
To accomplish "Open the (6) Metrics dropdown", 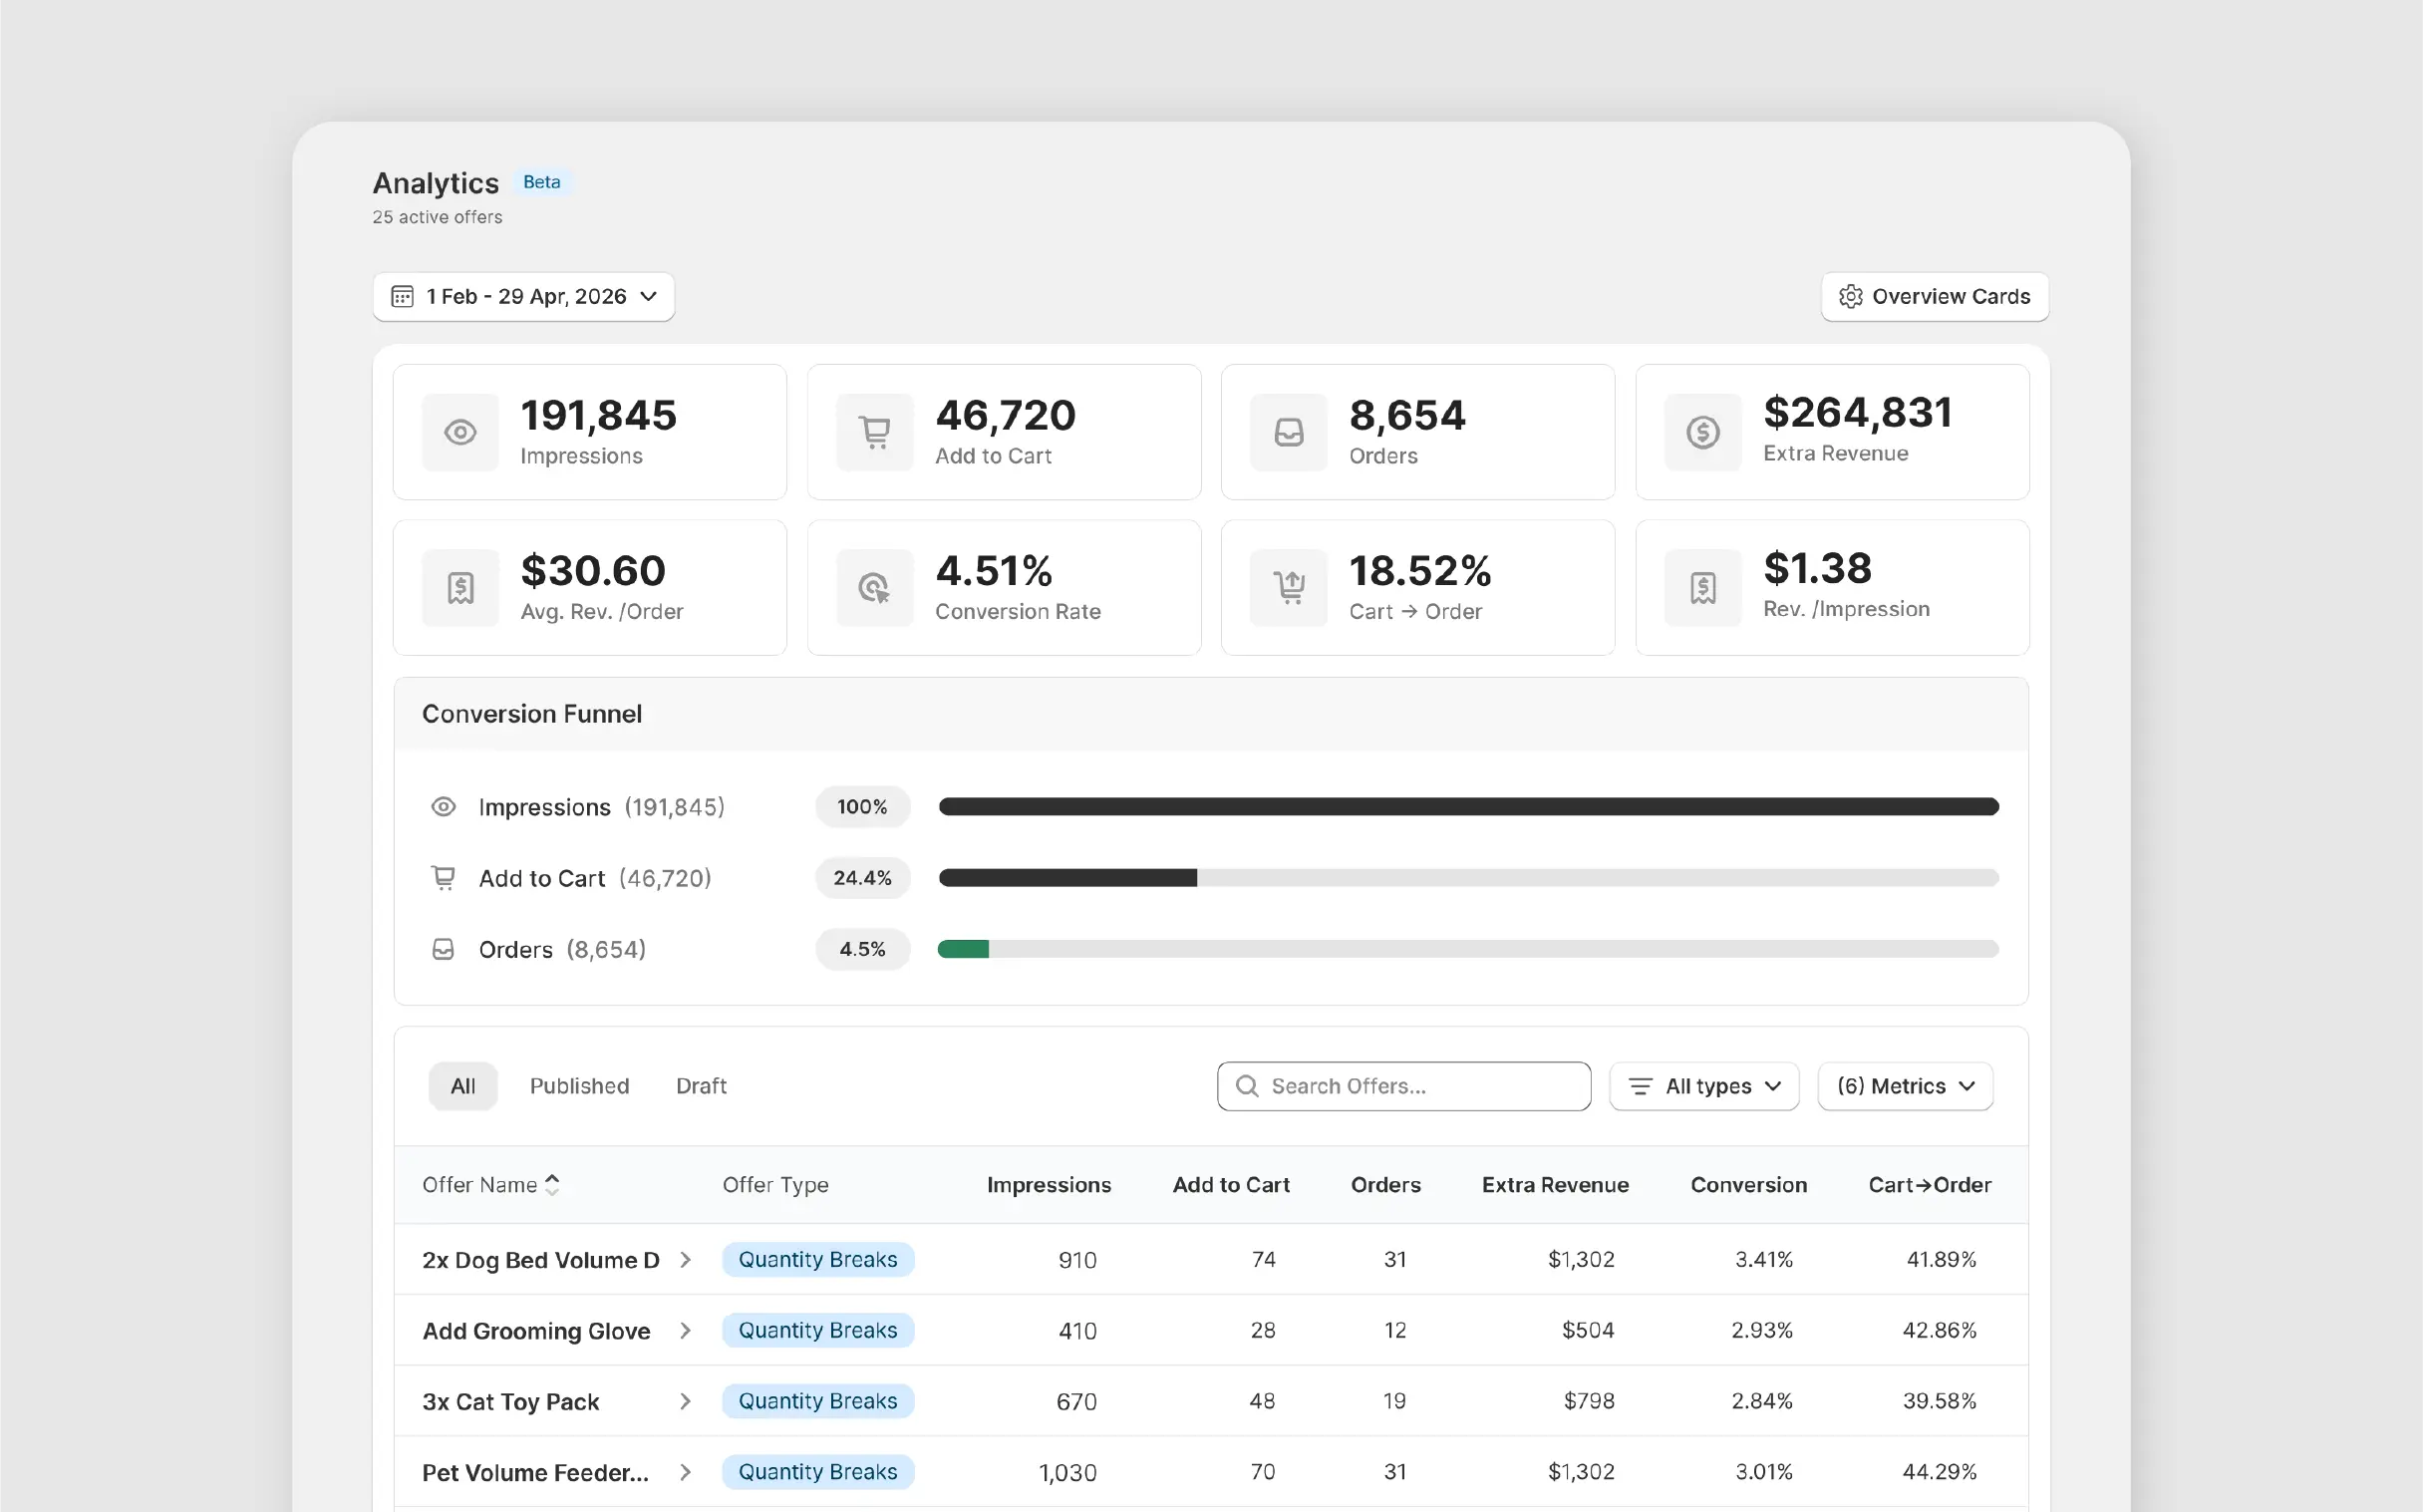I will [x=1905, y=1086].
